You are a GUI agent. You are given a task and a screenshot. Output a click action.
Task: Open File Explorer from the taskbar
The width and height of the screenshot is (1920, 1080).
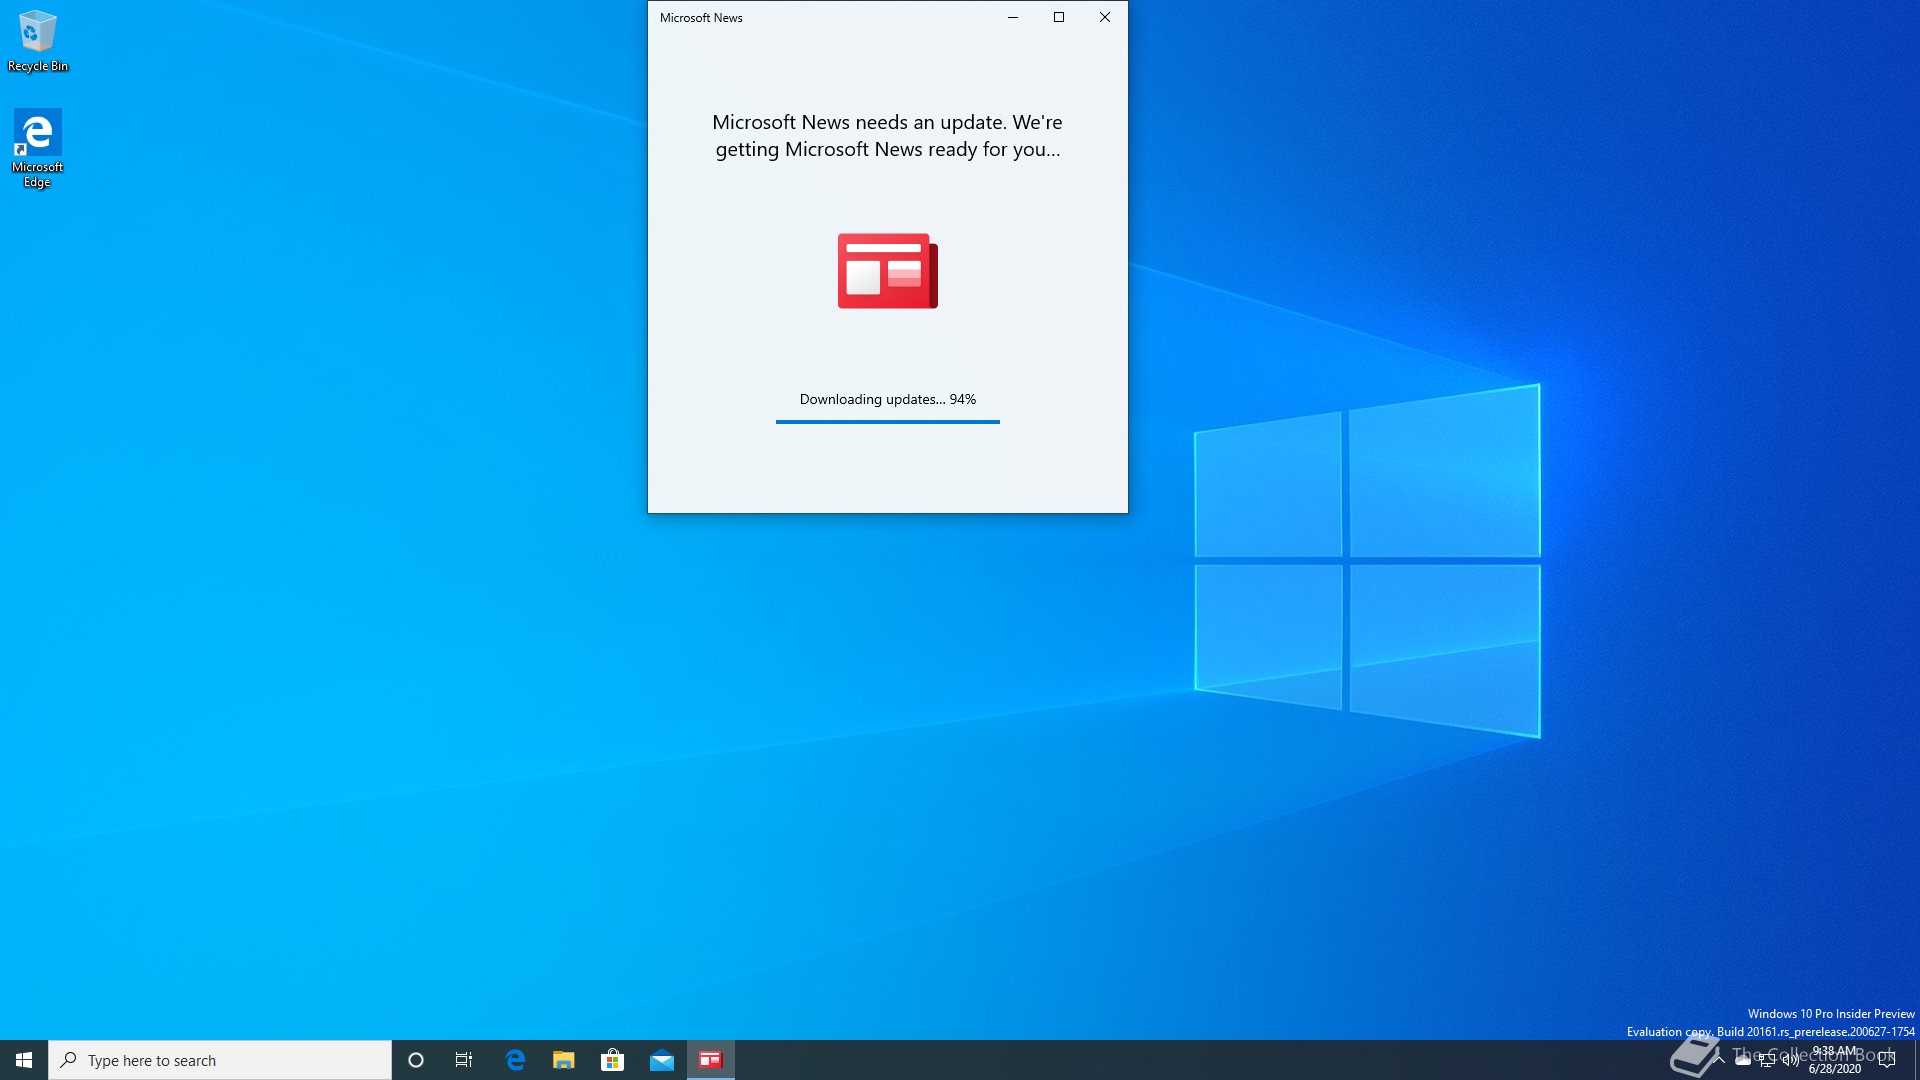coord(564,1060)
